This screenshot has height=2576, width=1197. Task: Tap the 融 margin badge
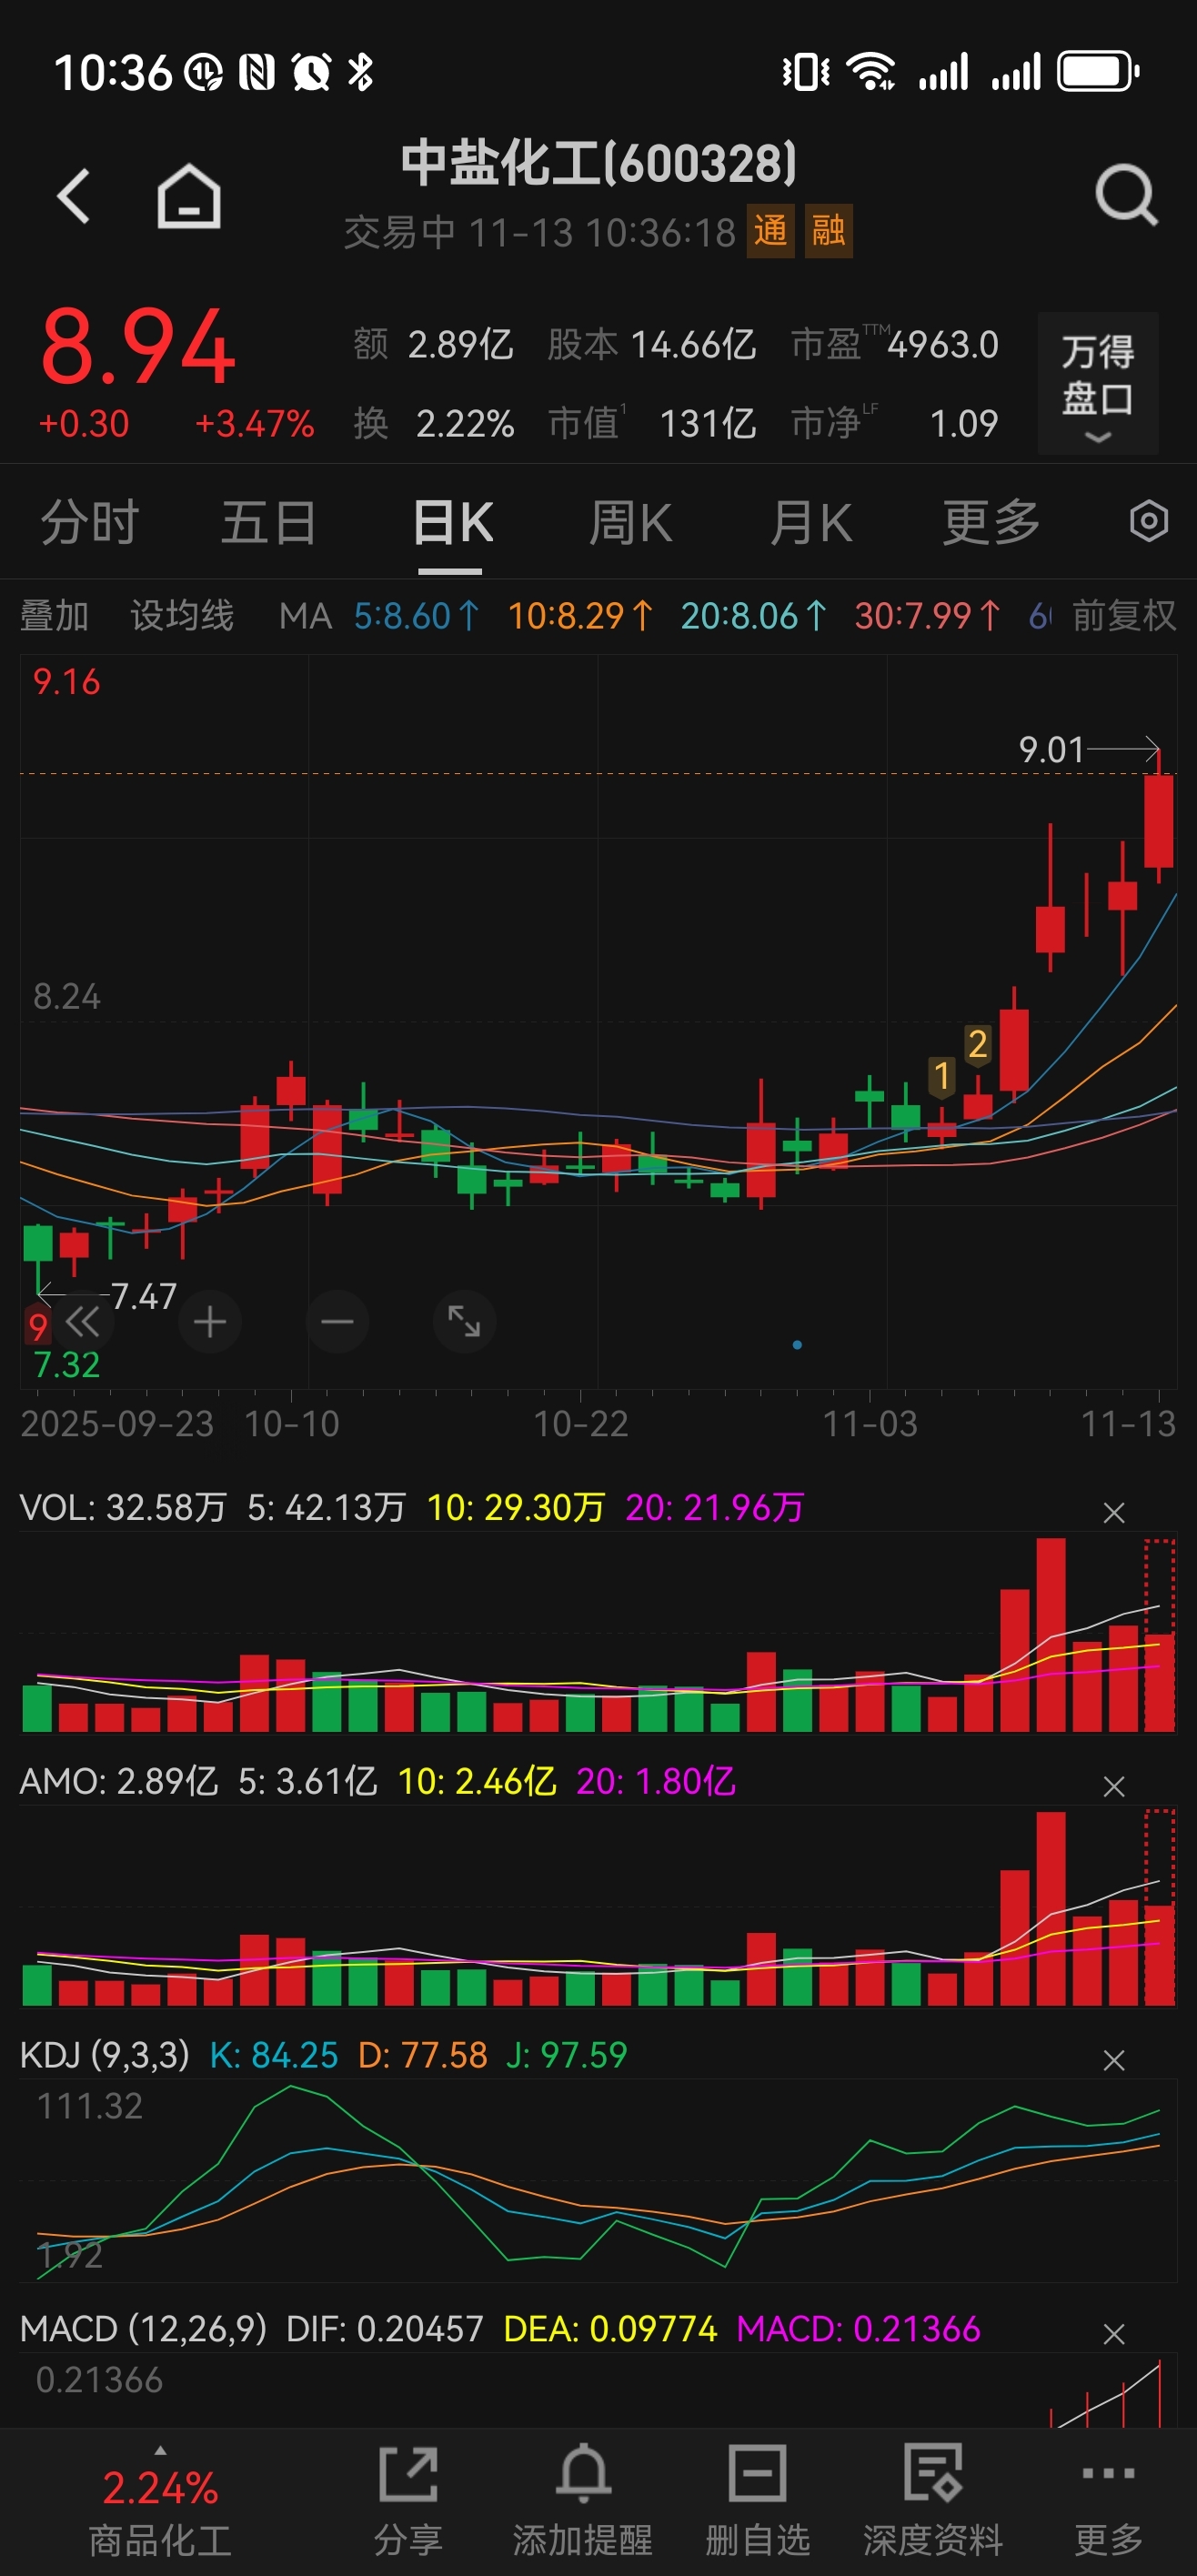tap(828, 231)
